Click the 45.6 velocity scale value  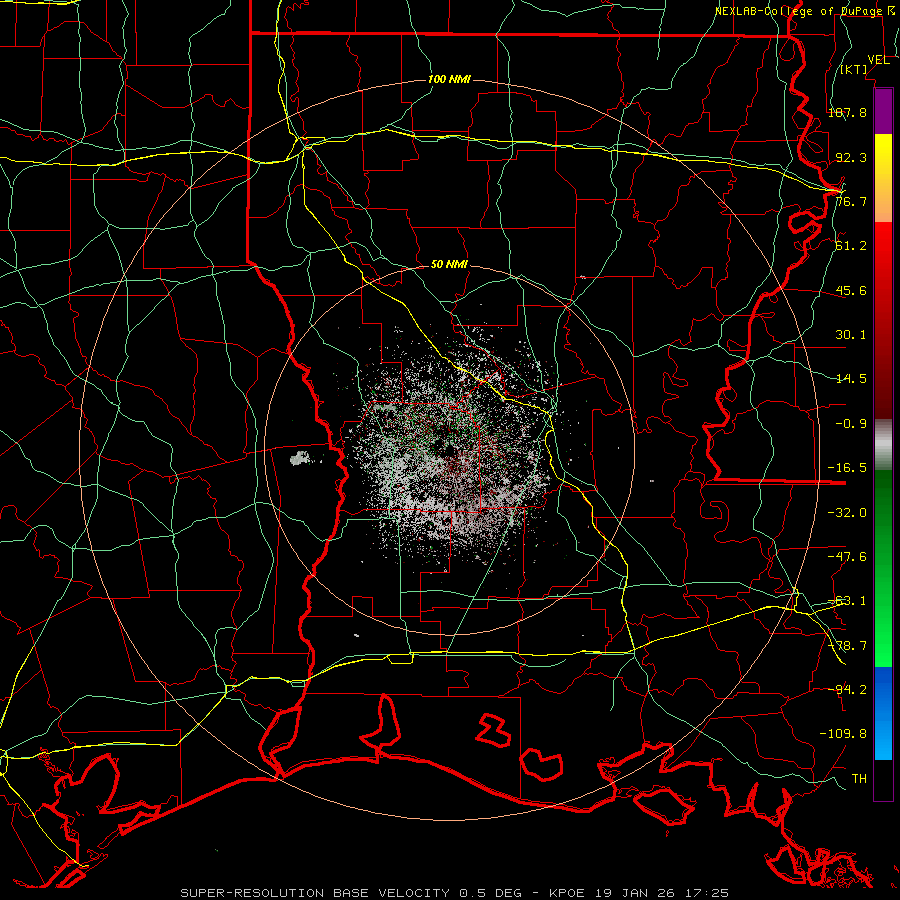click(851, 290)
